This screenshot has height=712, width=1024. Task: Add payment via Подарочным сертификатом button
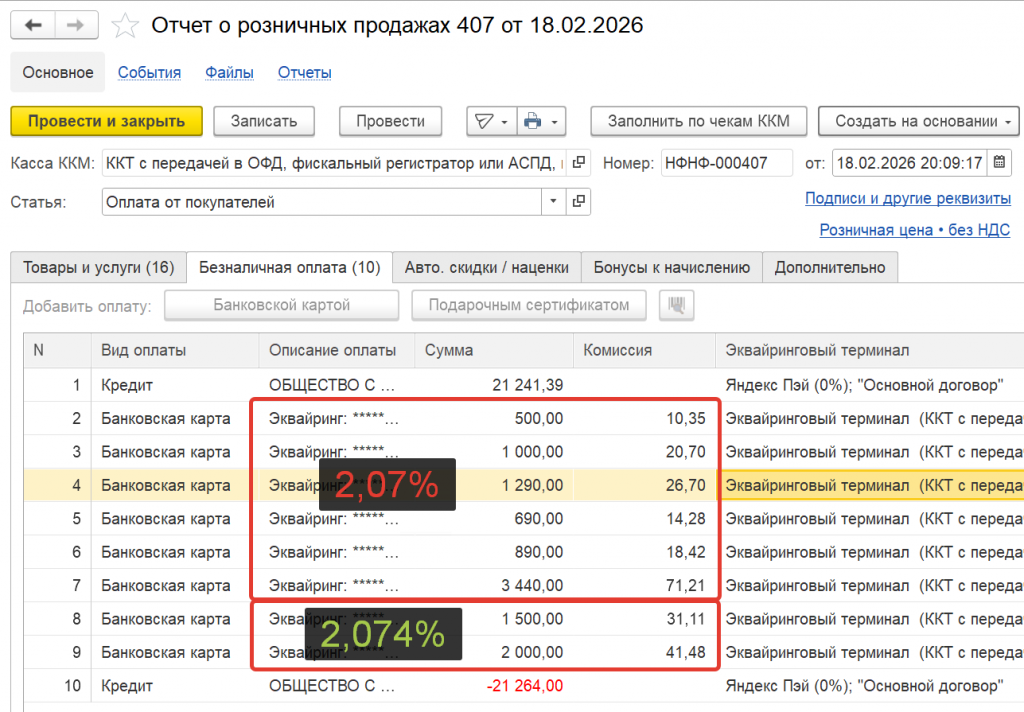tap(529, 305)
